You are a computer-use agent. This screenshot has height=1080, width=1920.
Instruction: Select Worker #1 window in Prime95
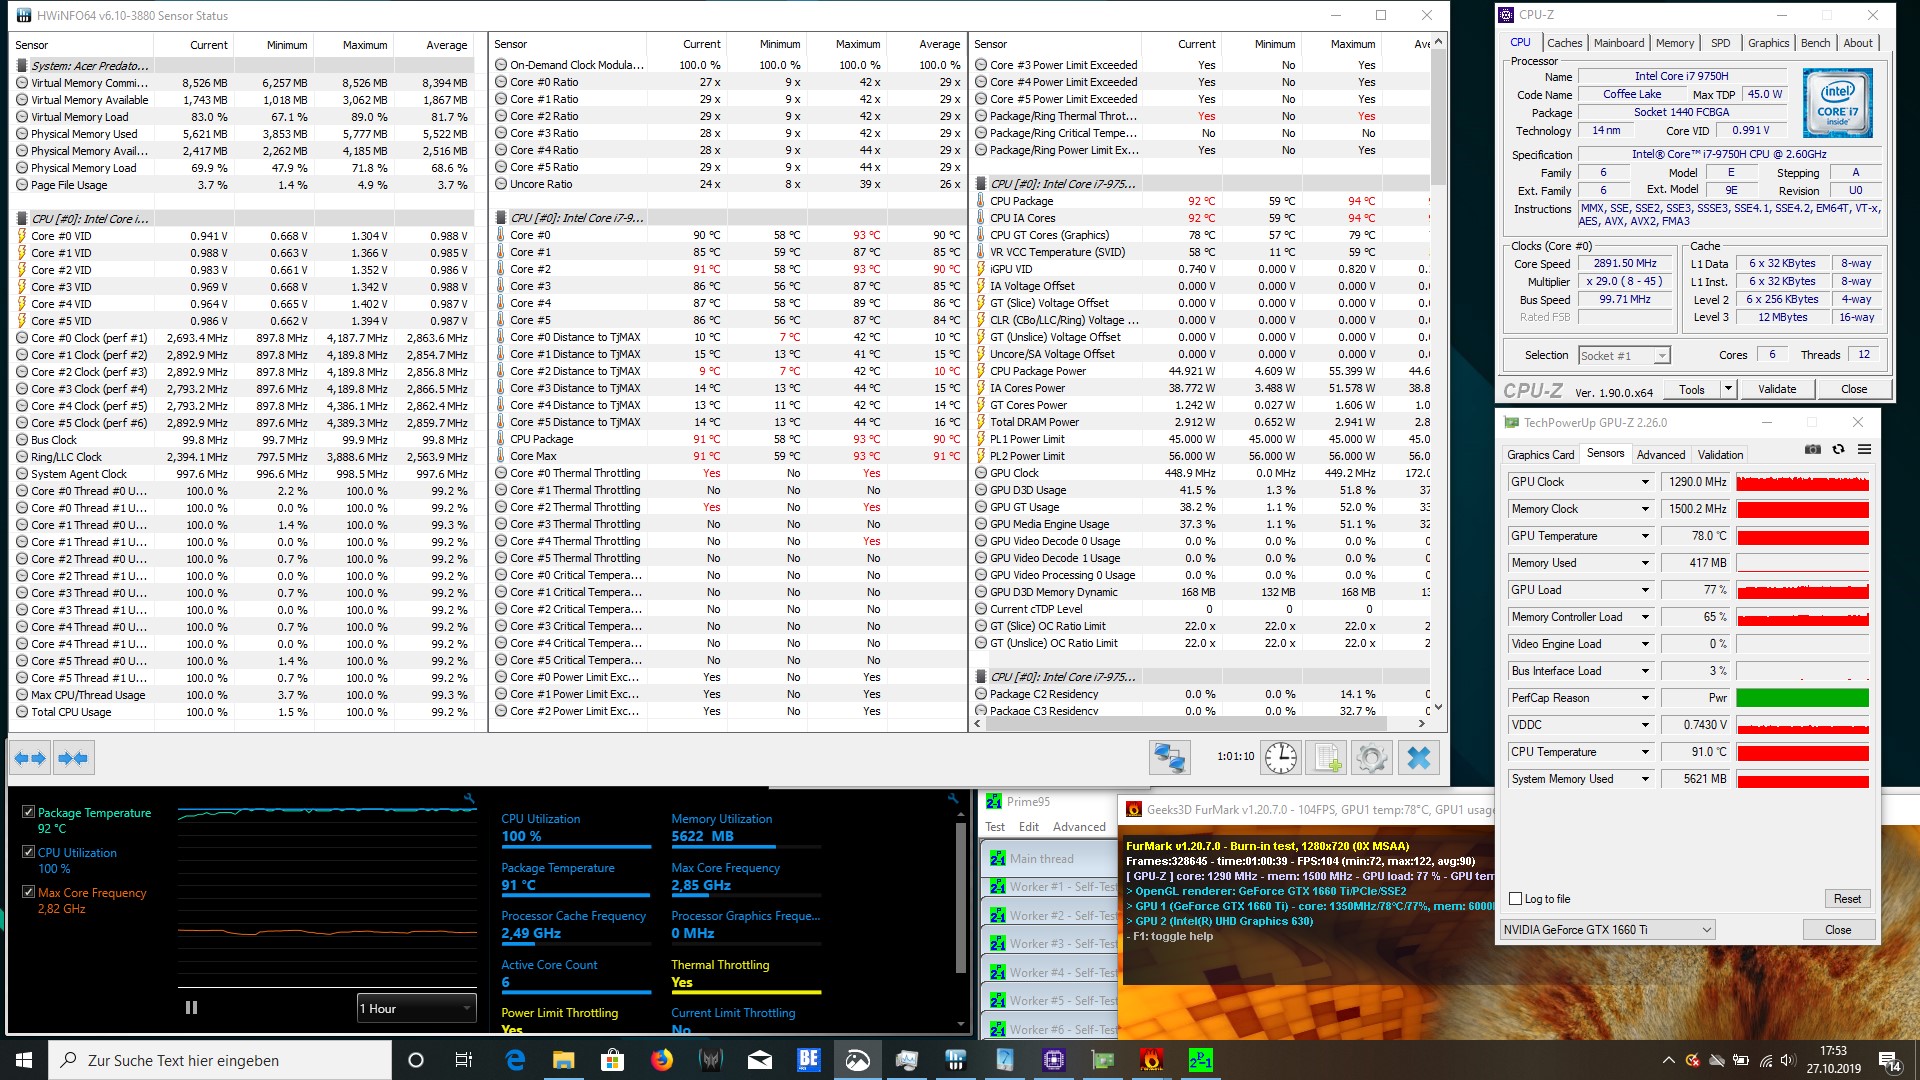point(1050,887)
